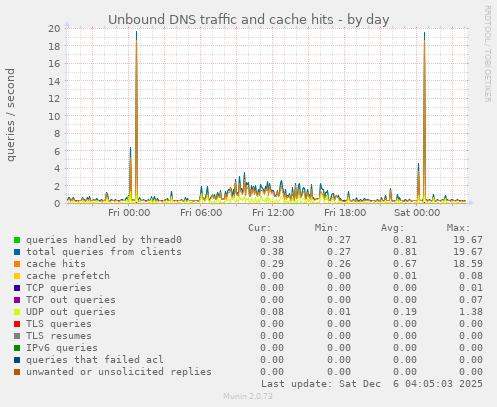The height and width of the screenshot is (407, 497).
Task: Click the 'Sat 00:00' time axis label
Action: pyautogui.click(x=417, y=213)
